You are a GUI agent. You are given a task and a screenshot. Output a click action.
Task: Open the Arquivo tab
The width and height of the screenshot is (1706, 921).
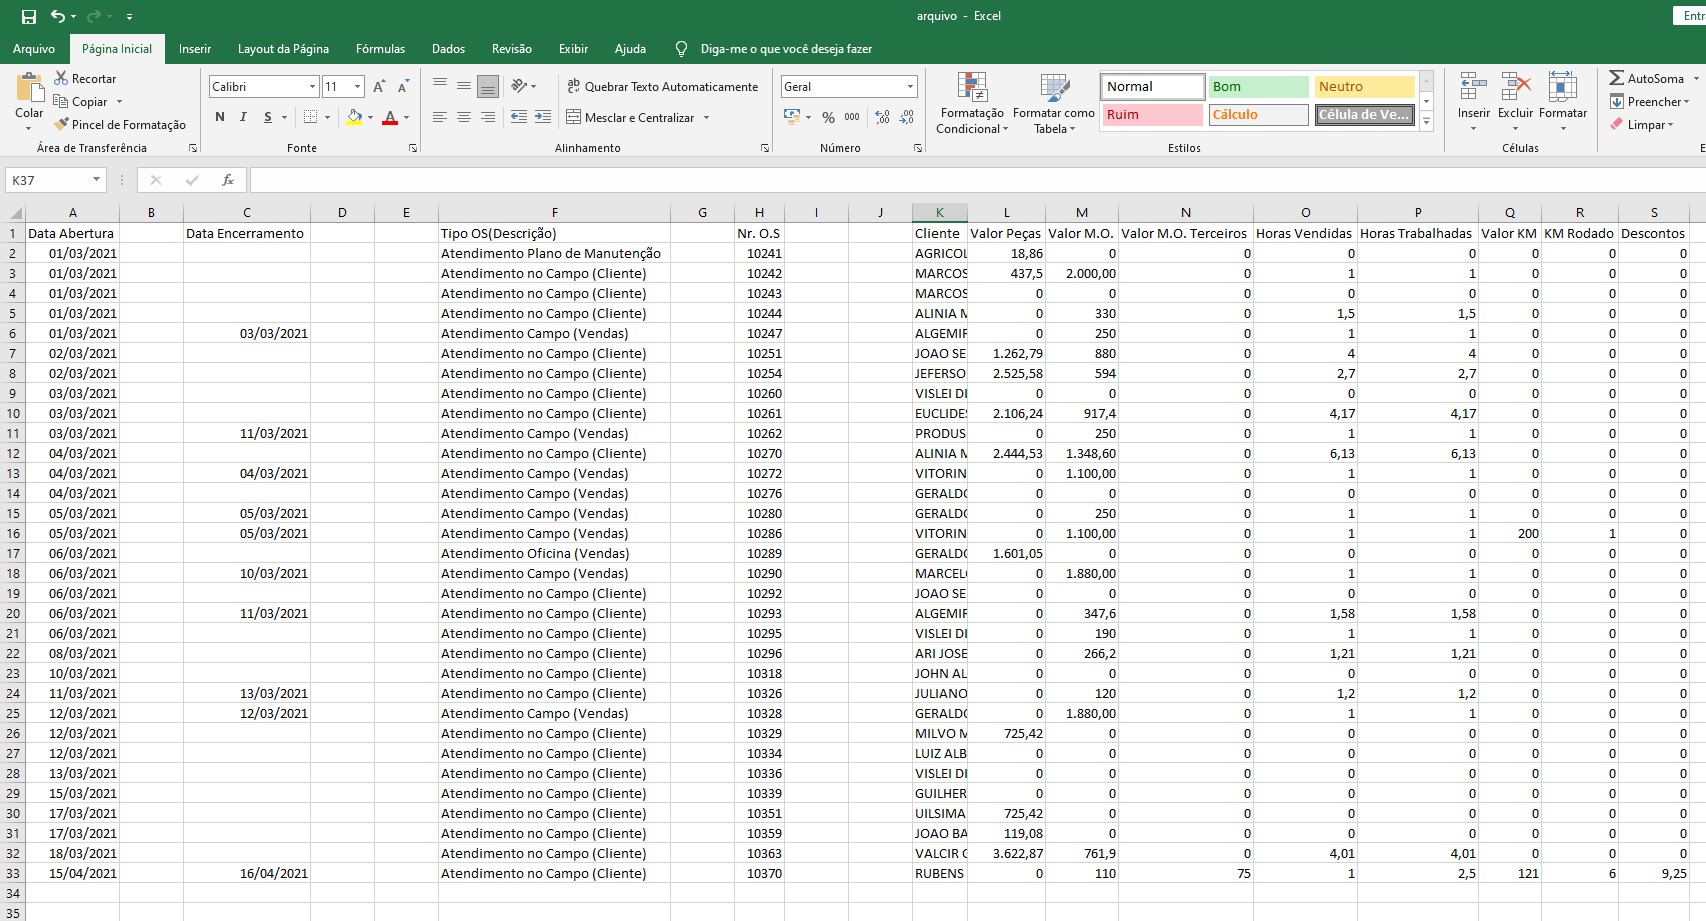coord(34,48)
